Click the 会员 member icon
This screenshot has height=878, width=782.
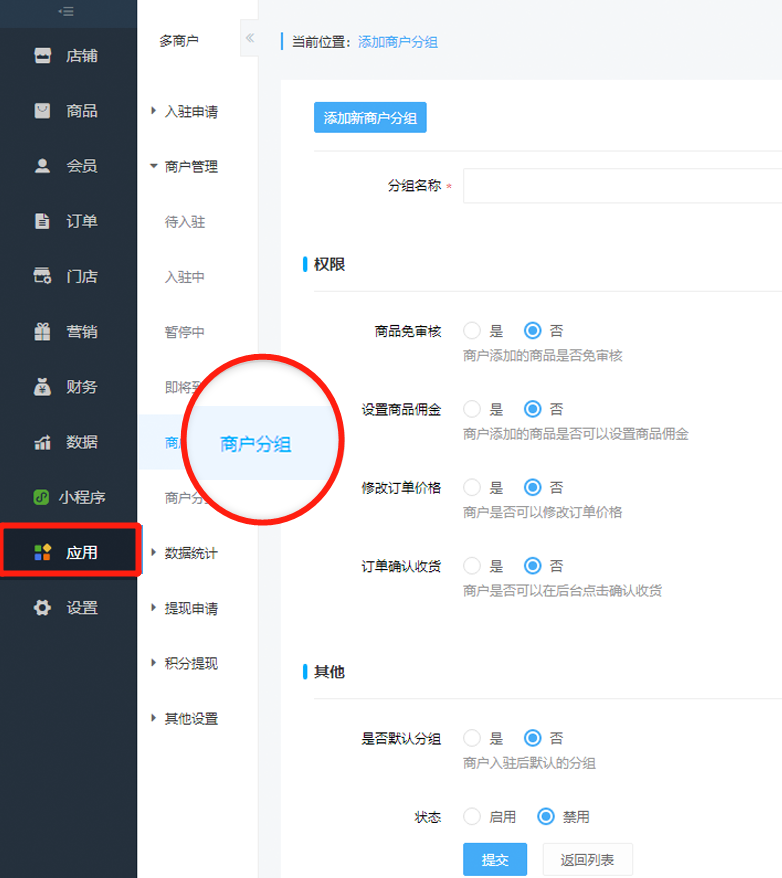click(x=43, y=166)
